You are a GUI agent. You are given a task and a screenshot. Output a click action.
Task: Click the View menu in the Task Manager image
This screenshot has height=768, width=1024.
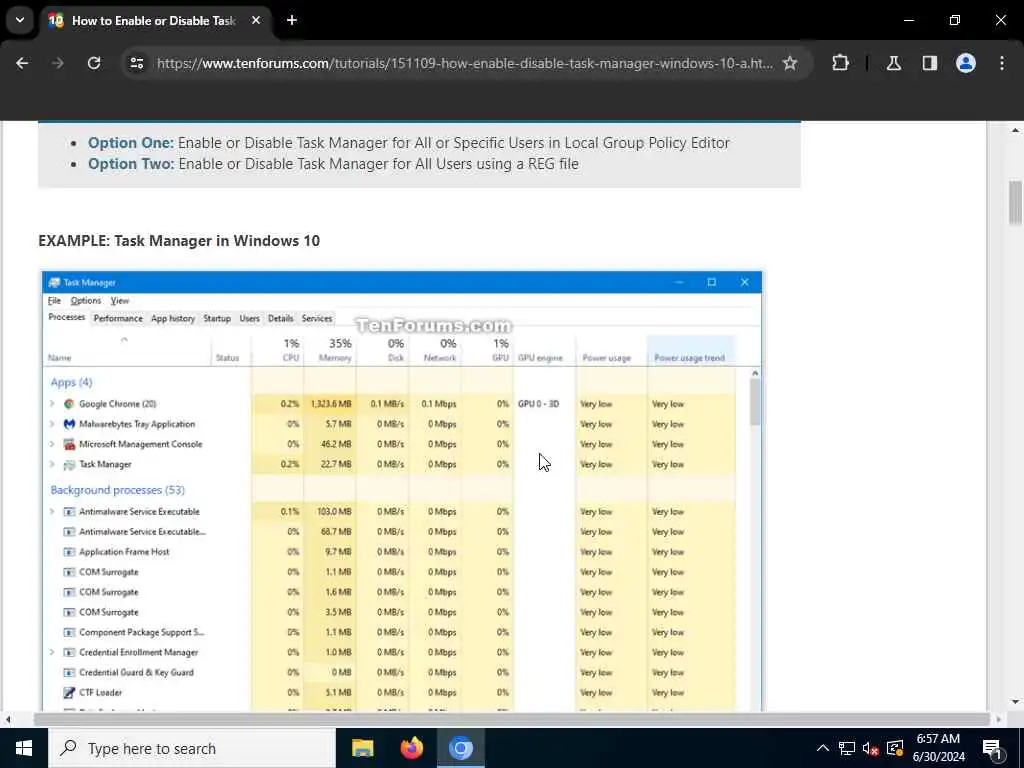tap(120, 300)
